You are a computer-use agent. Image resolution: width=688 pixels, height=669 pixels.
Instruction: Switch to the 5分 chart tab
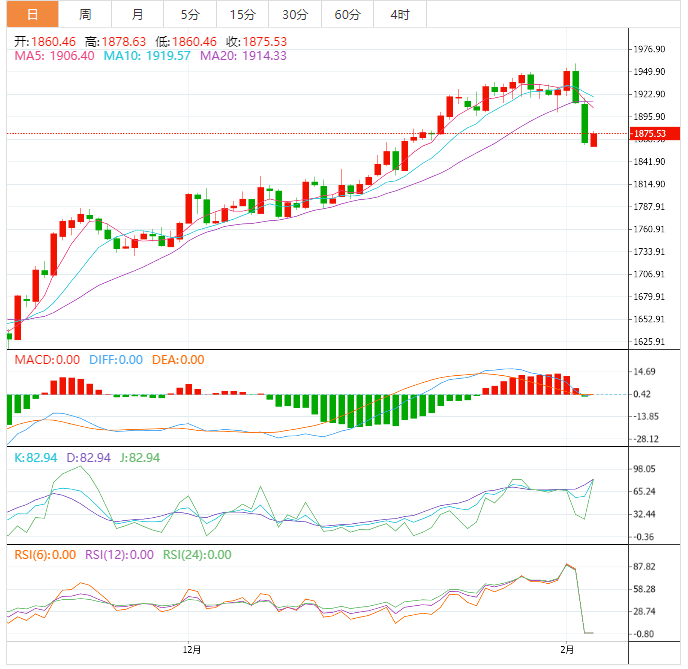189,14
